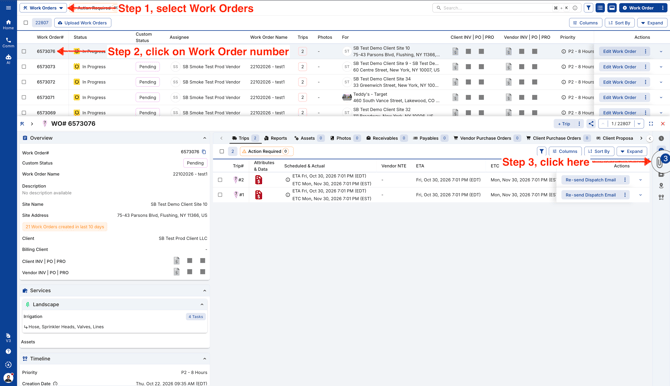670x386 pixels.
Task: Click the Client INV document icon for row 6573073
Action: pos(455,67)
